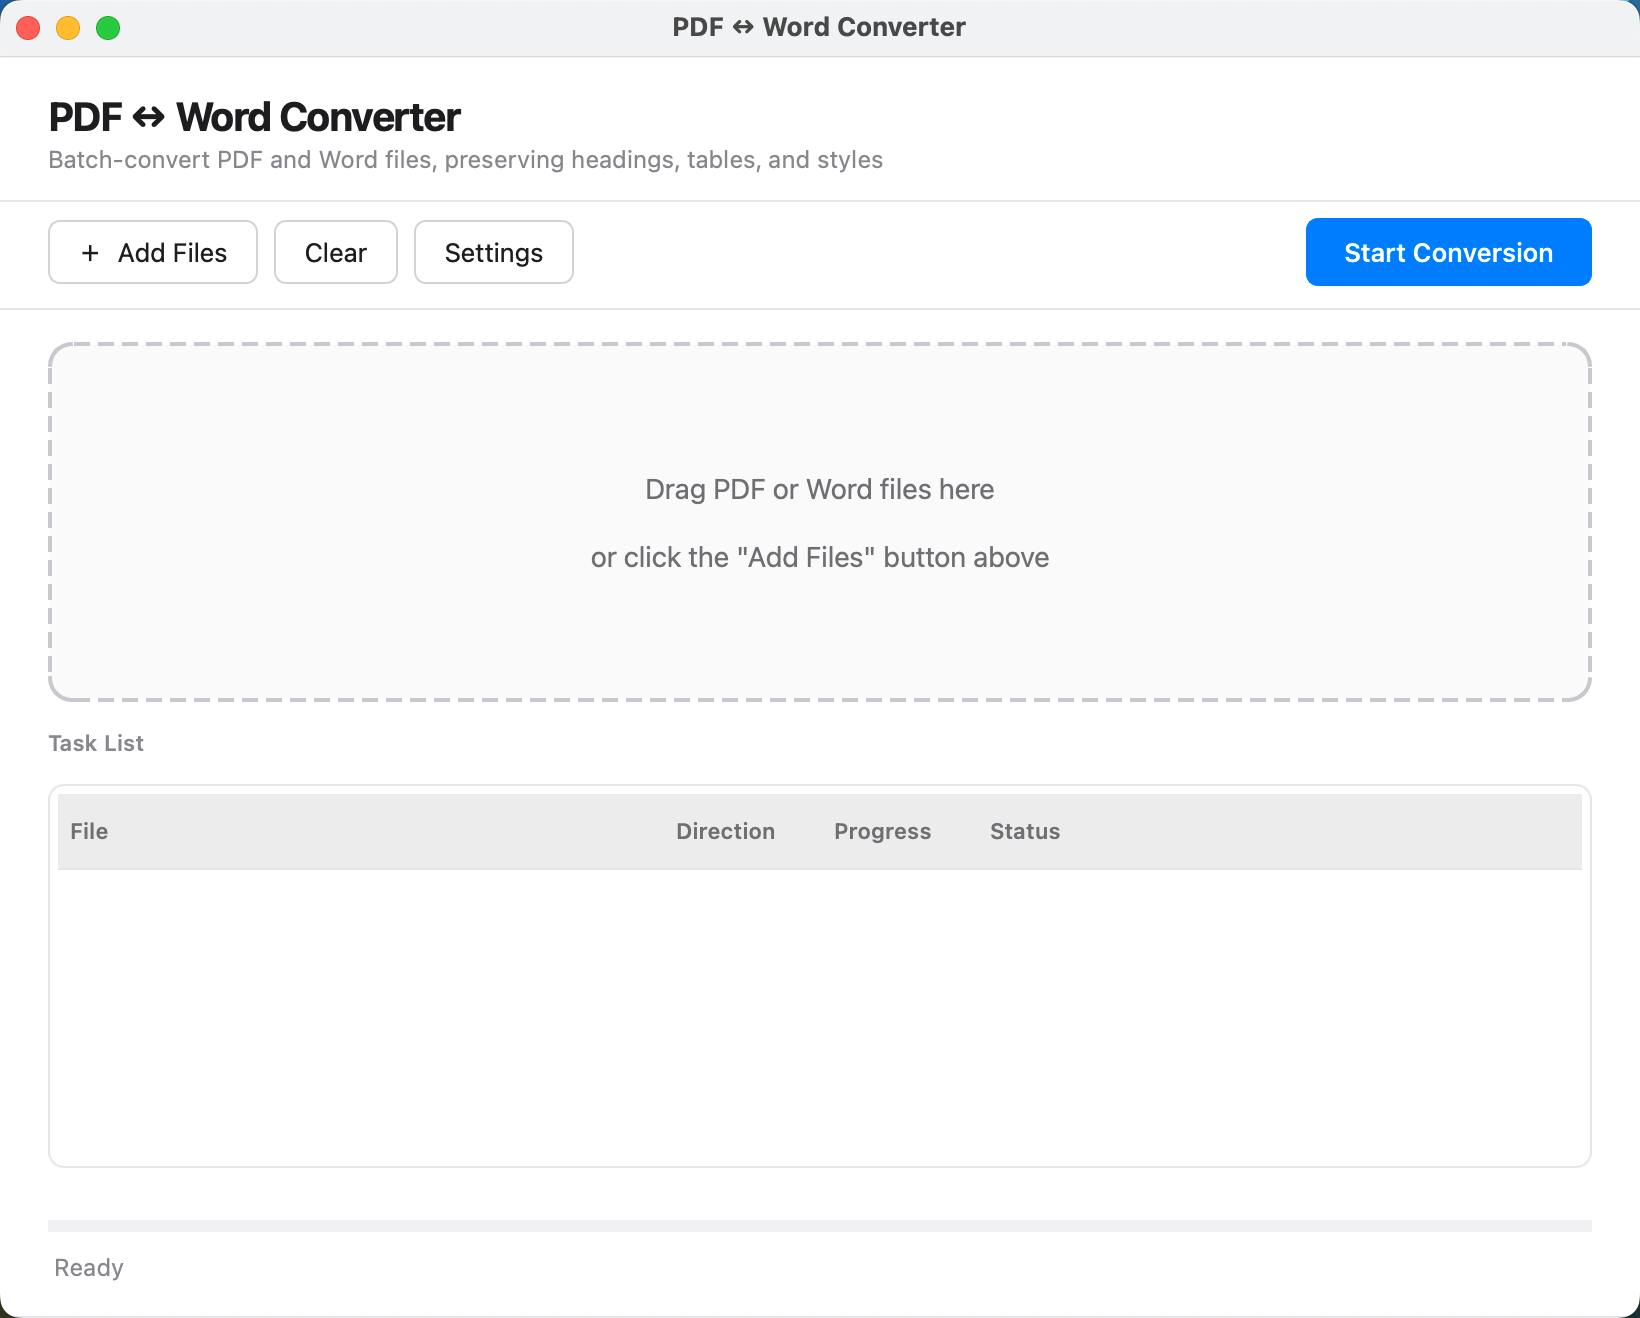The width and height of the screenshot is (1640, 1318).
Task: Select the Status column header
Action: (x=1025, y=831)
